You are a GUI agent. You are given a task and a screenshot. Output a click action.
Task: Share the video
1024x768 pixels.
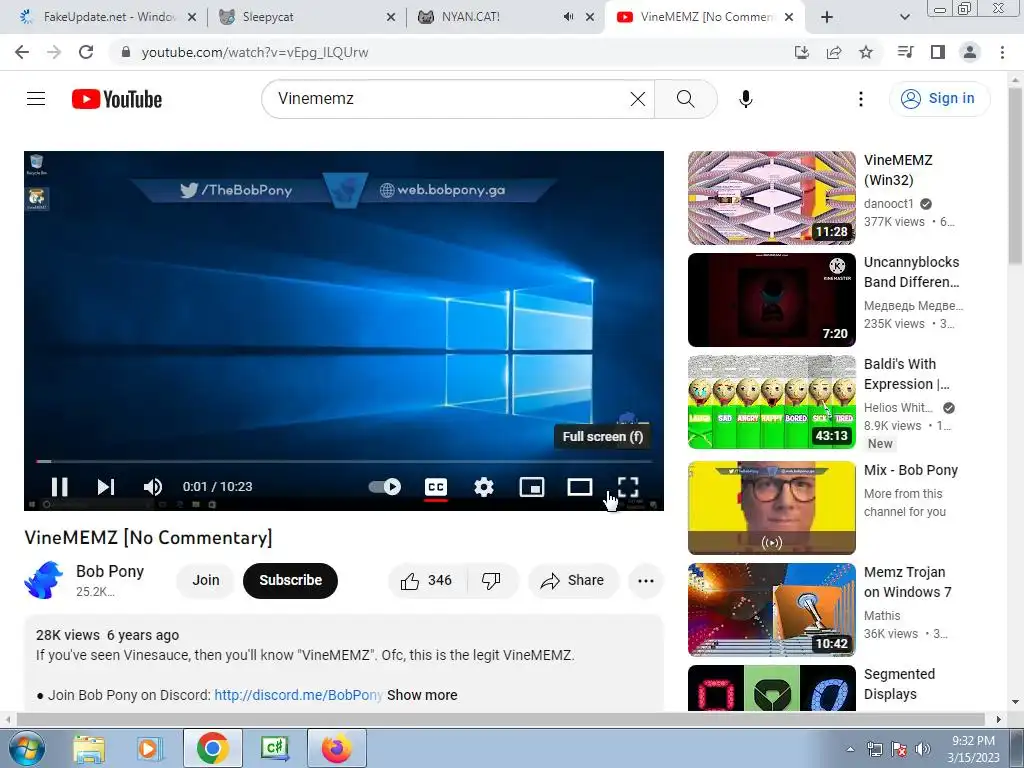click(573, 580)
